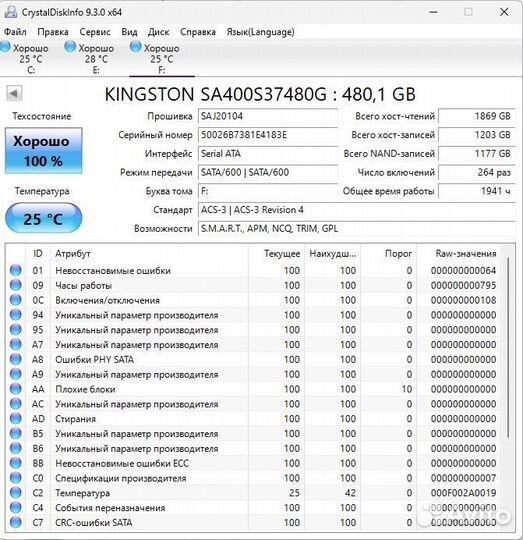Viewport: 523px width, 540px height.
Task: Click status icon for attribute C7
Action: pos(15,522)
